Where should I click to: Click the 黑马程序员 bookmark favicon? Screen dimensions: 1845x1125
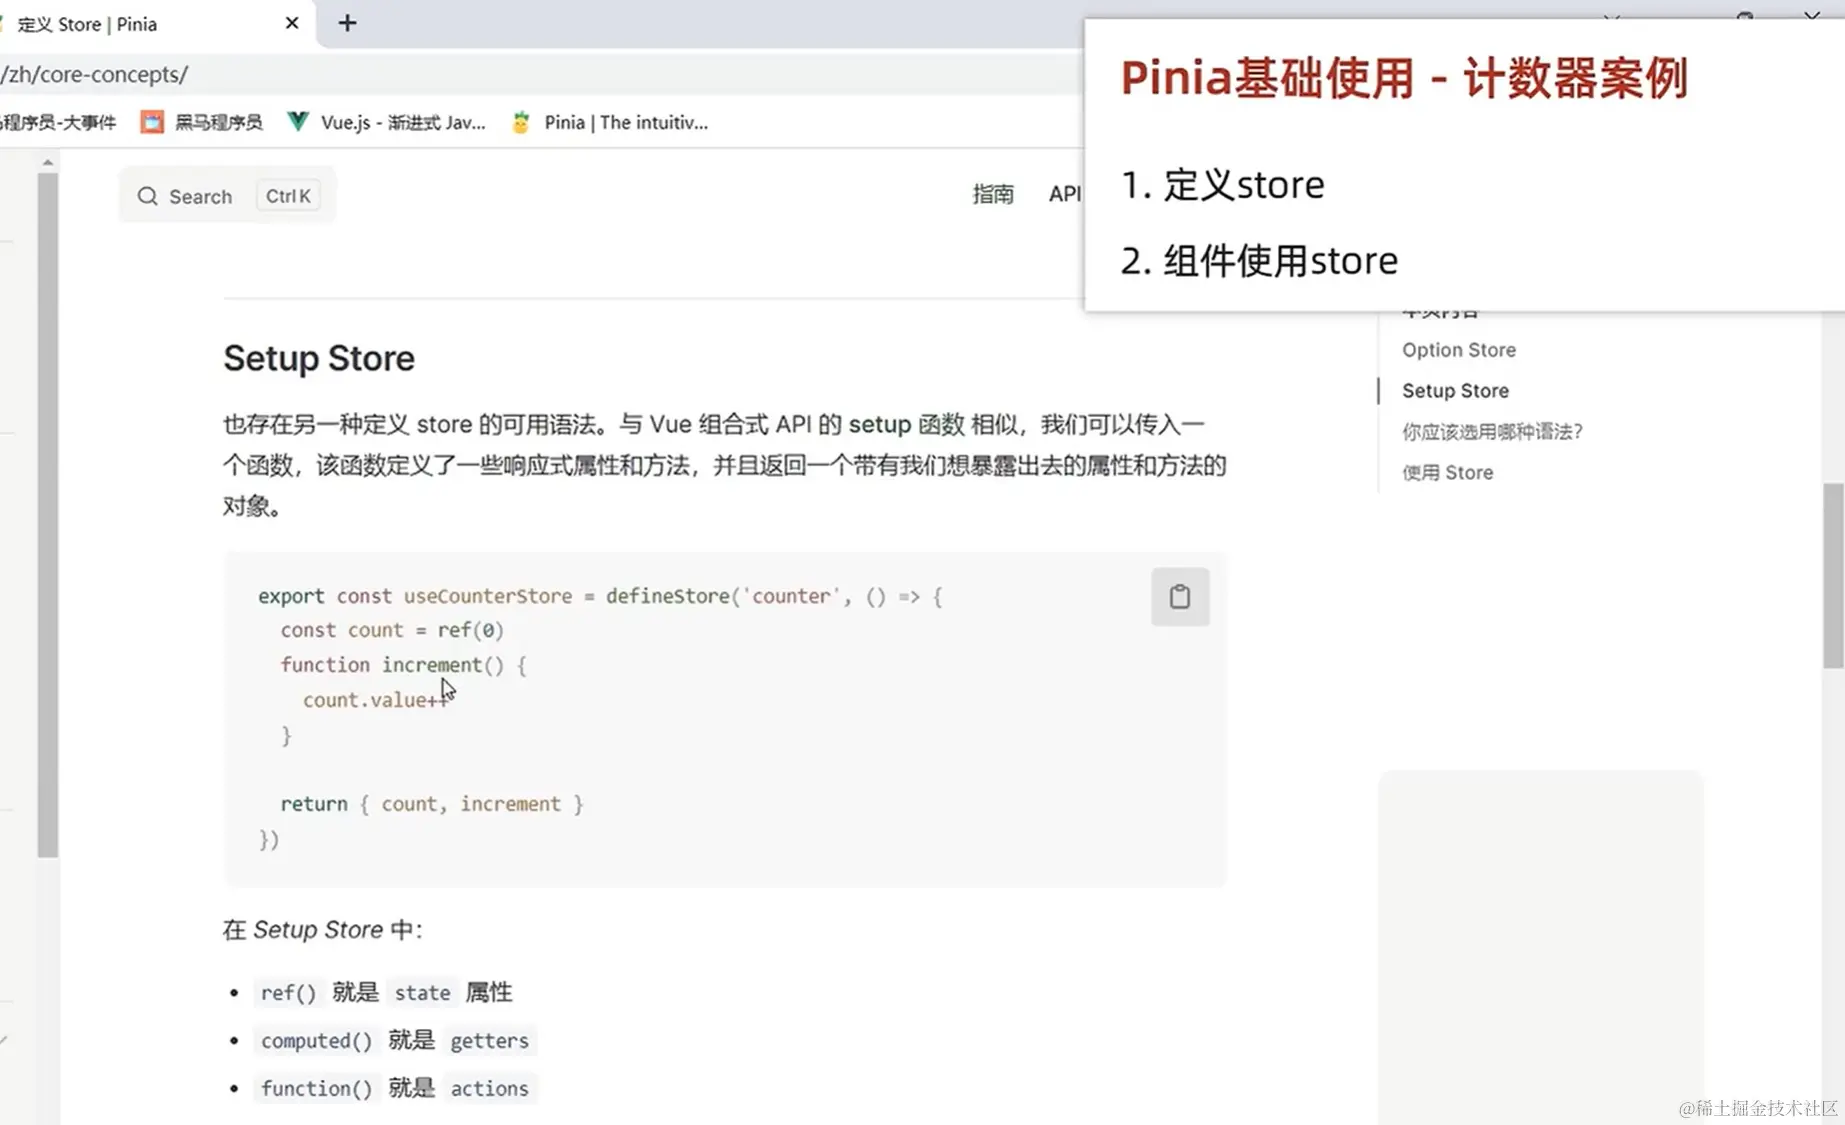152,122
